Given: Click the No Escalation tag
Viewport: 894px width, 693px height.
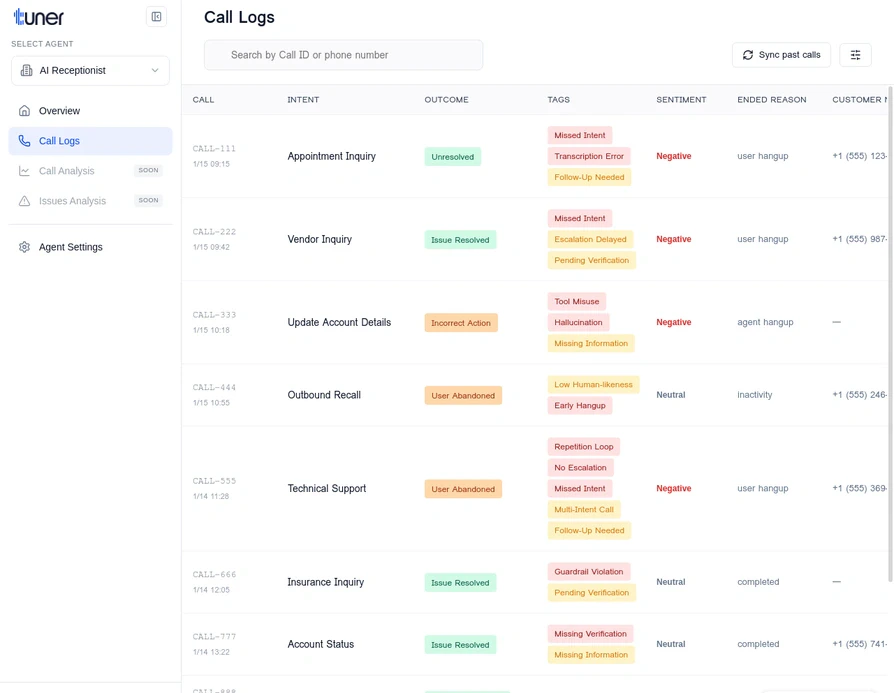Looking at the screenshot, I should [x=580, y=468].
